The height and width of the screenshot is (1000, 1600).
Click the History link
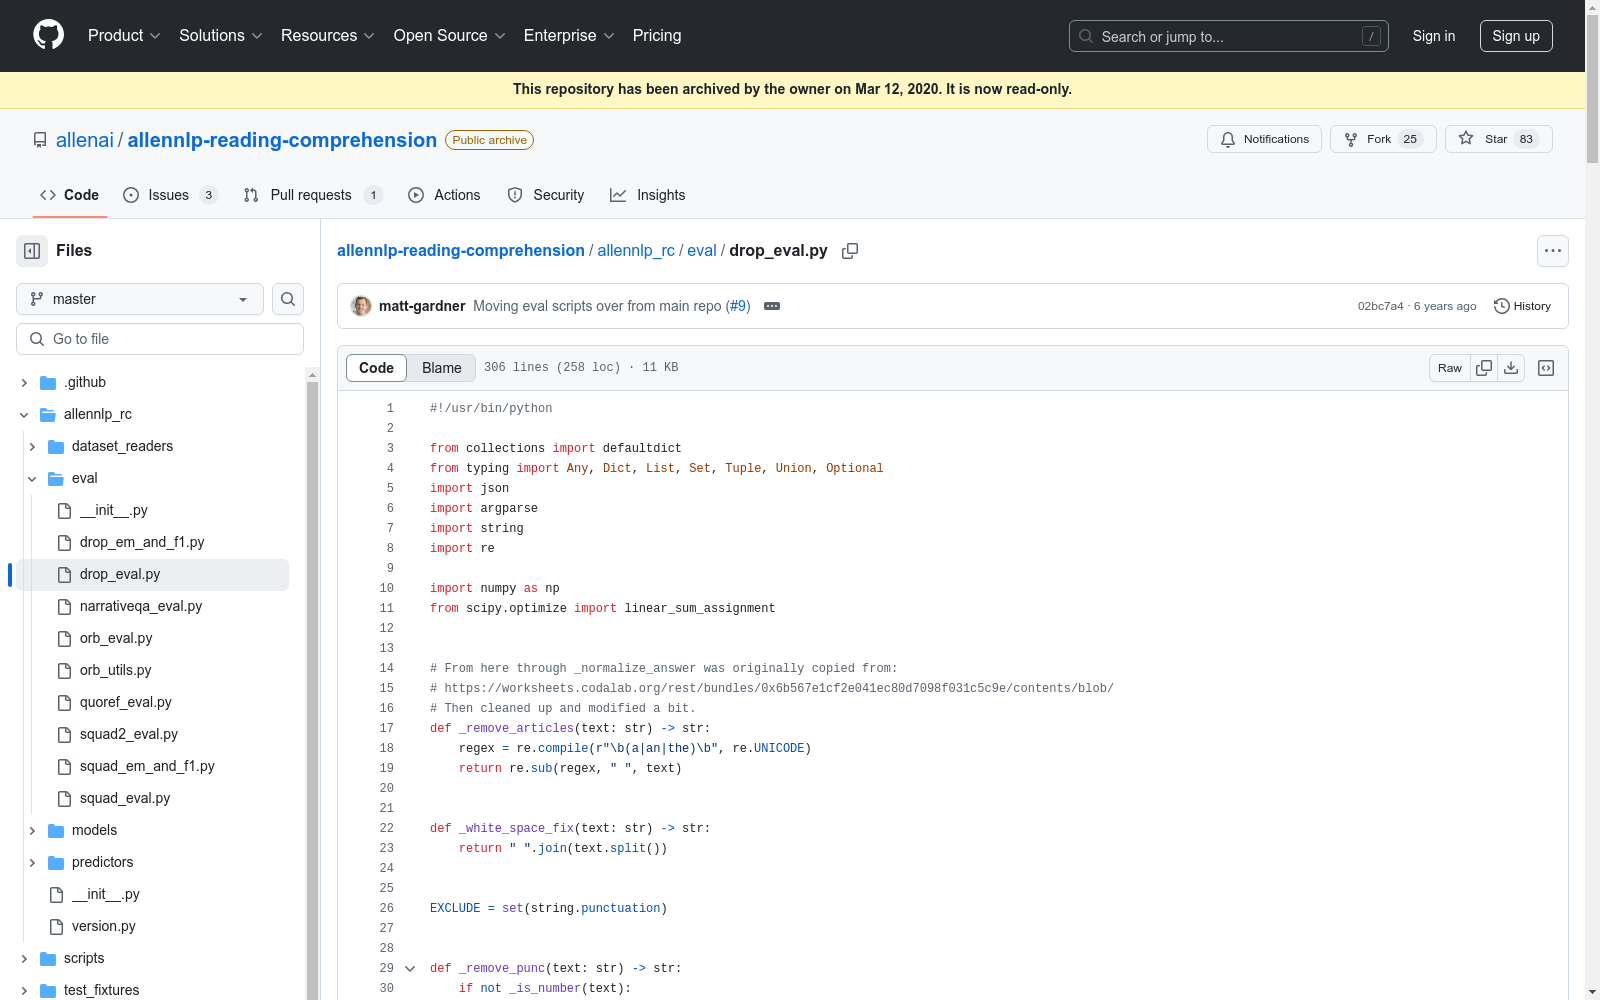(1522, 306)
